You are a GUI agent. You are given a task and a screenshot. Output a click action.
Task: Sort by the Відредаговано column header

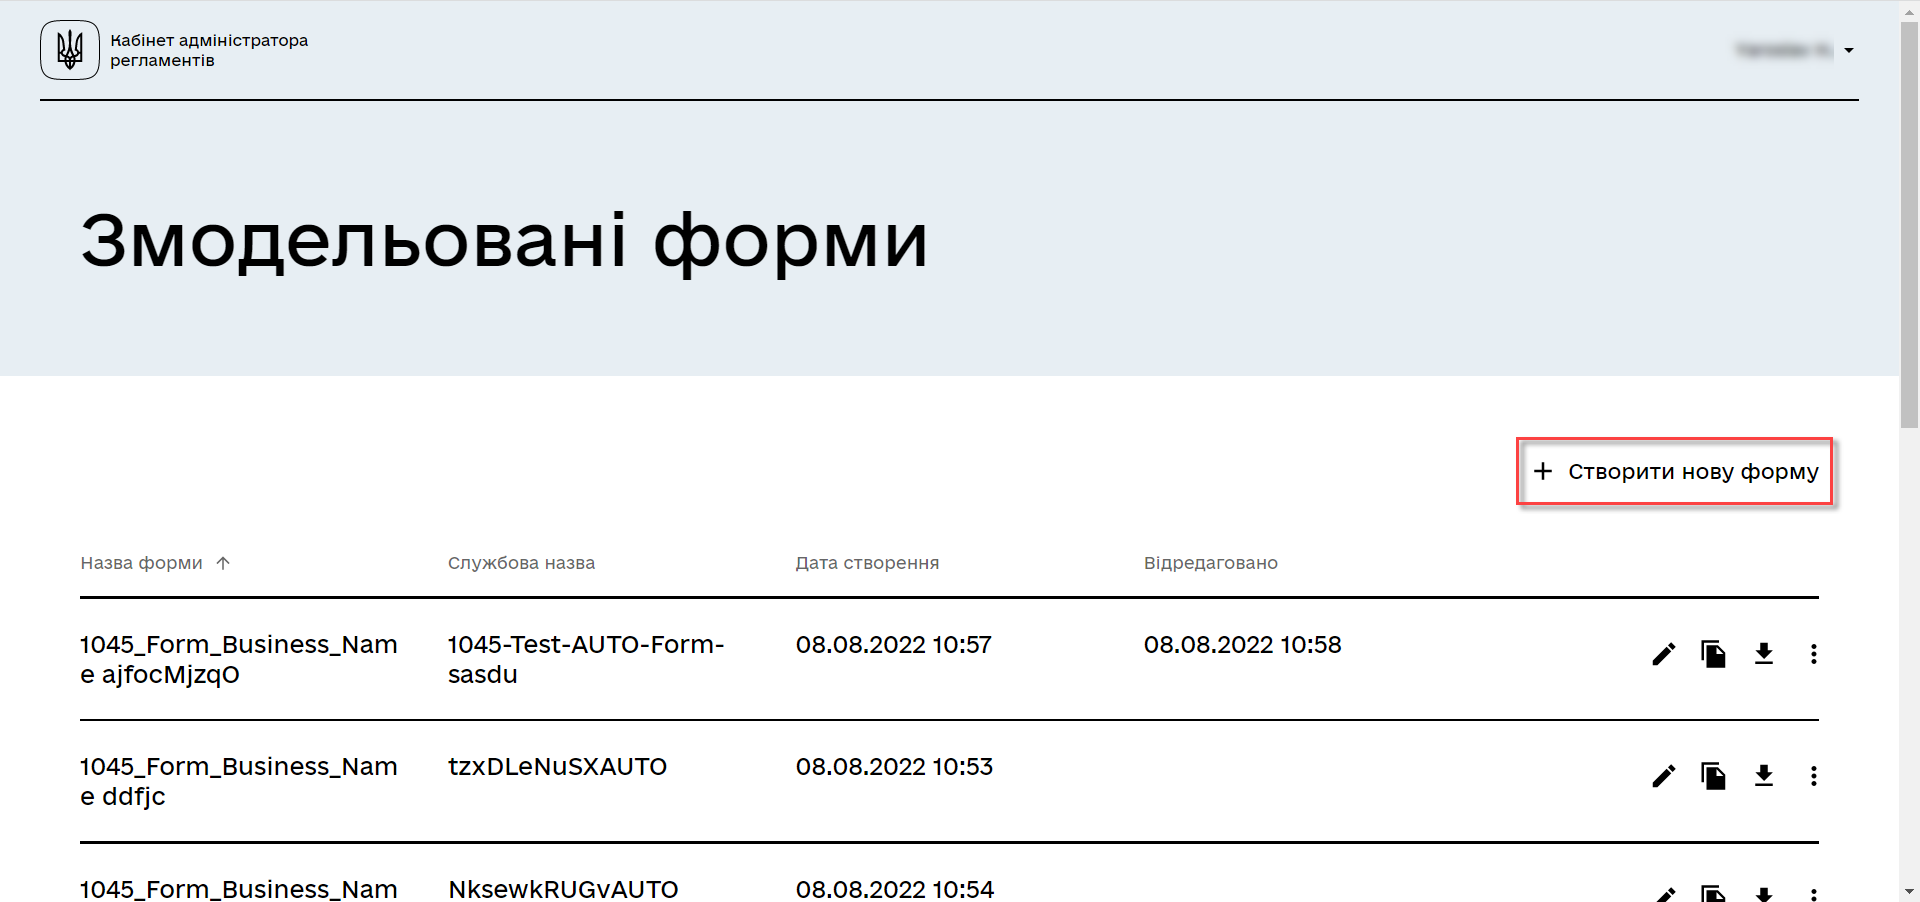pyautogui.click(x=1210, y=563)
